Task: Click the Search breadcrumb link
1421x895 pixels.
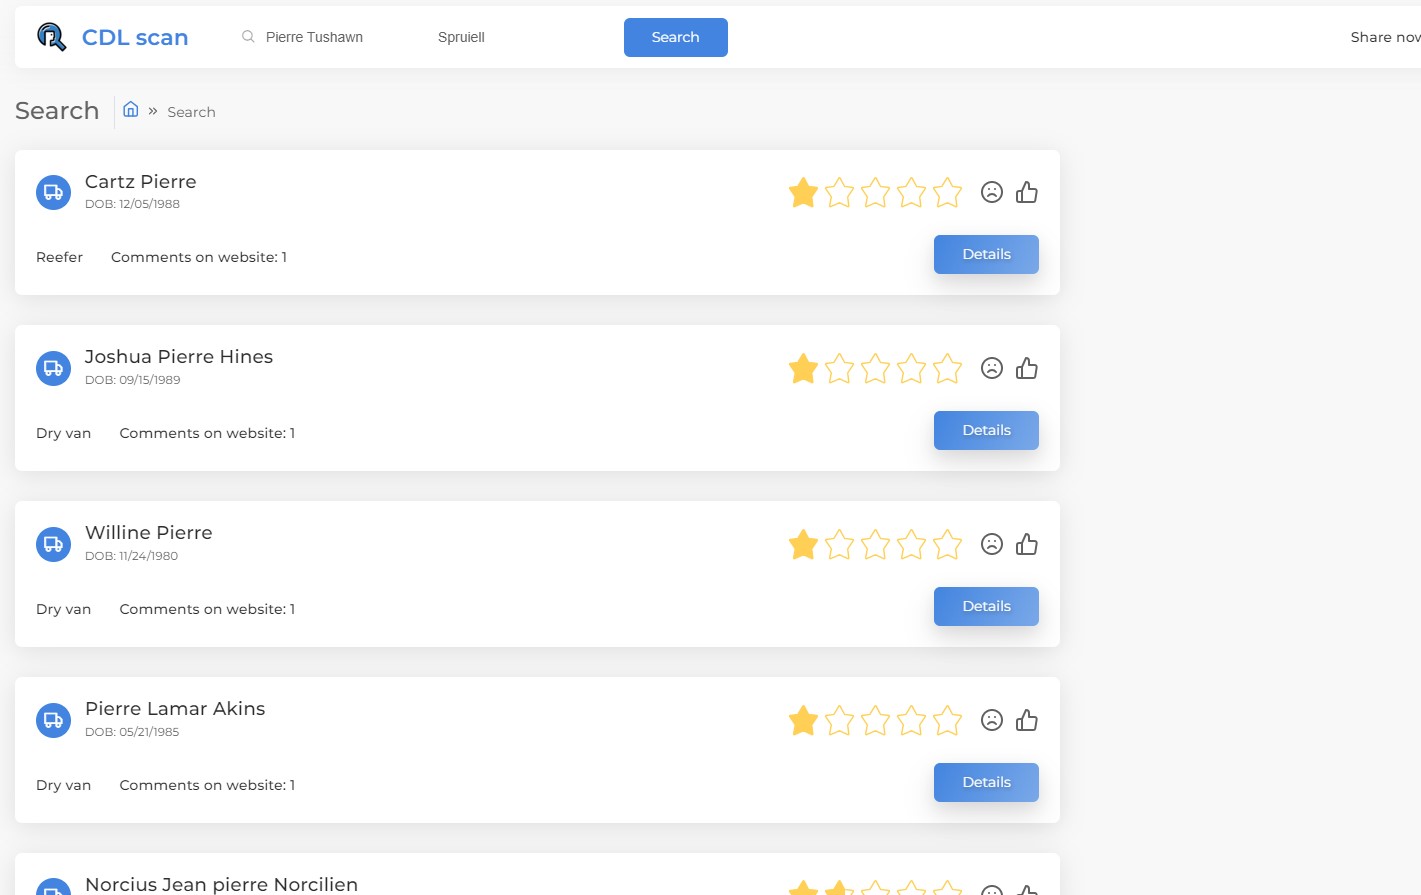Action: (191, 112)
